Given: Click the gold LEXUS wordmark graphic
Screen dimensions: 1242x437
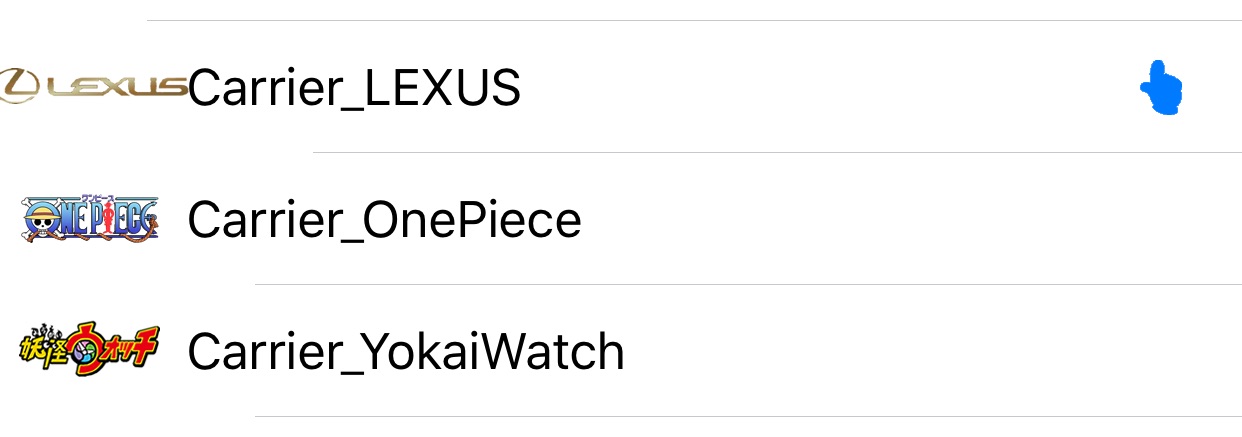Looking at the screenshot, I should [115, 88].
